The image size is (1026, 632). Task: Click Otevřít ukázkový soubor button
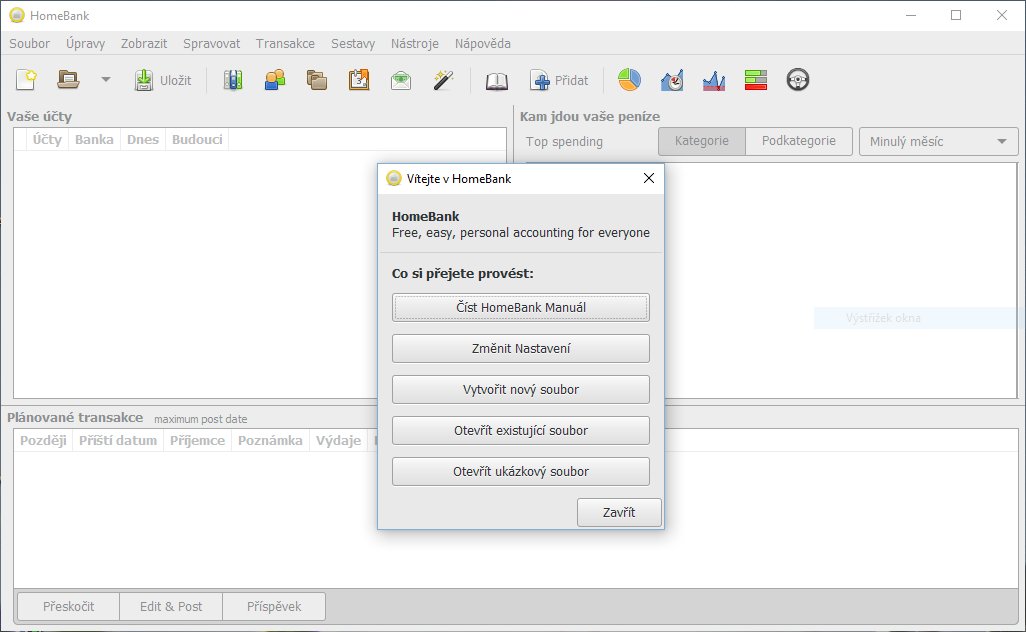tap(521, 472)
